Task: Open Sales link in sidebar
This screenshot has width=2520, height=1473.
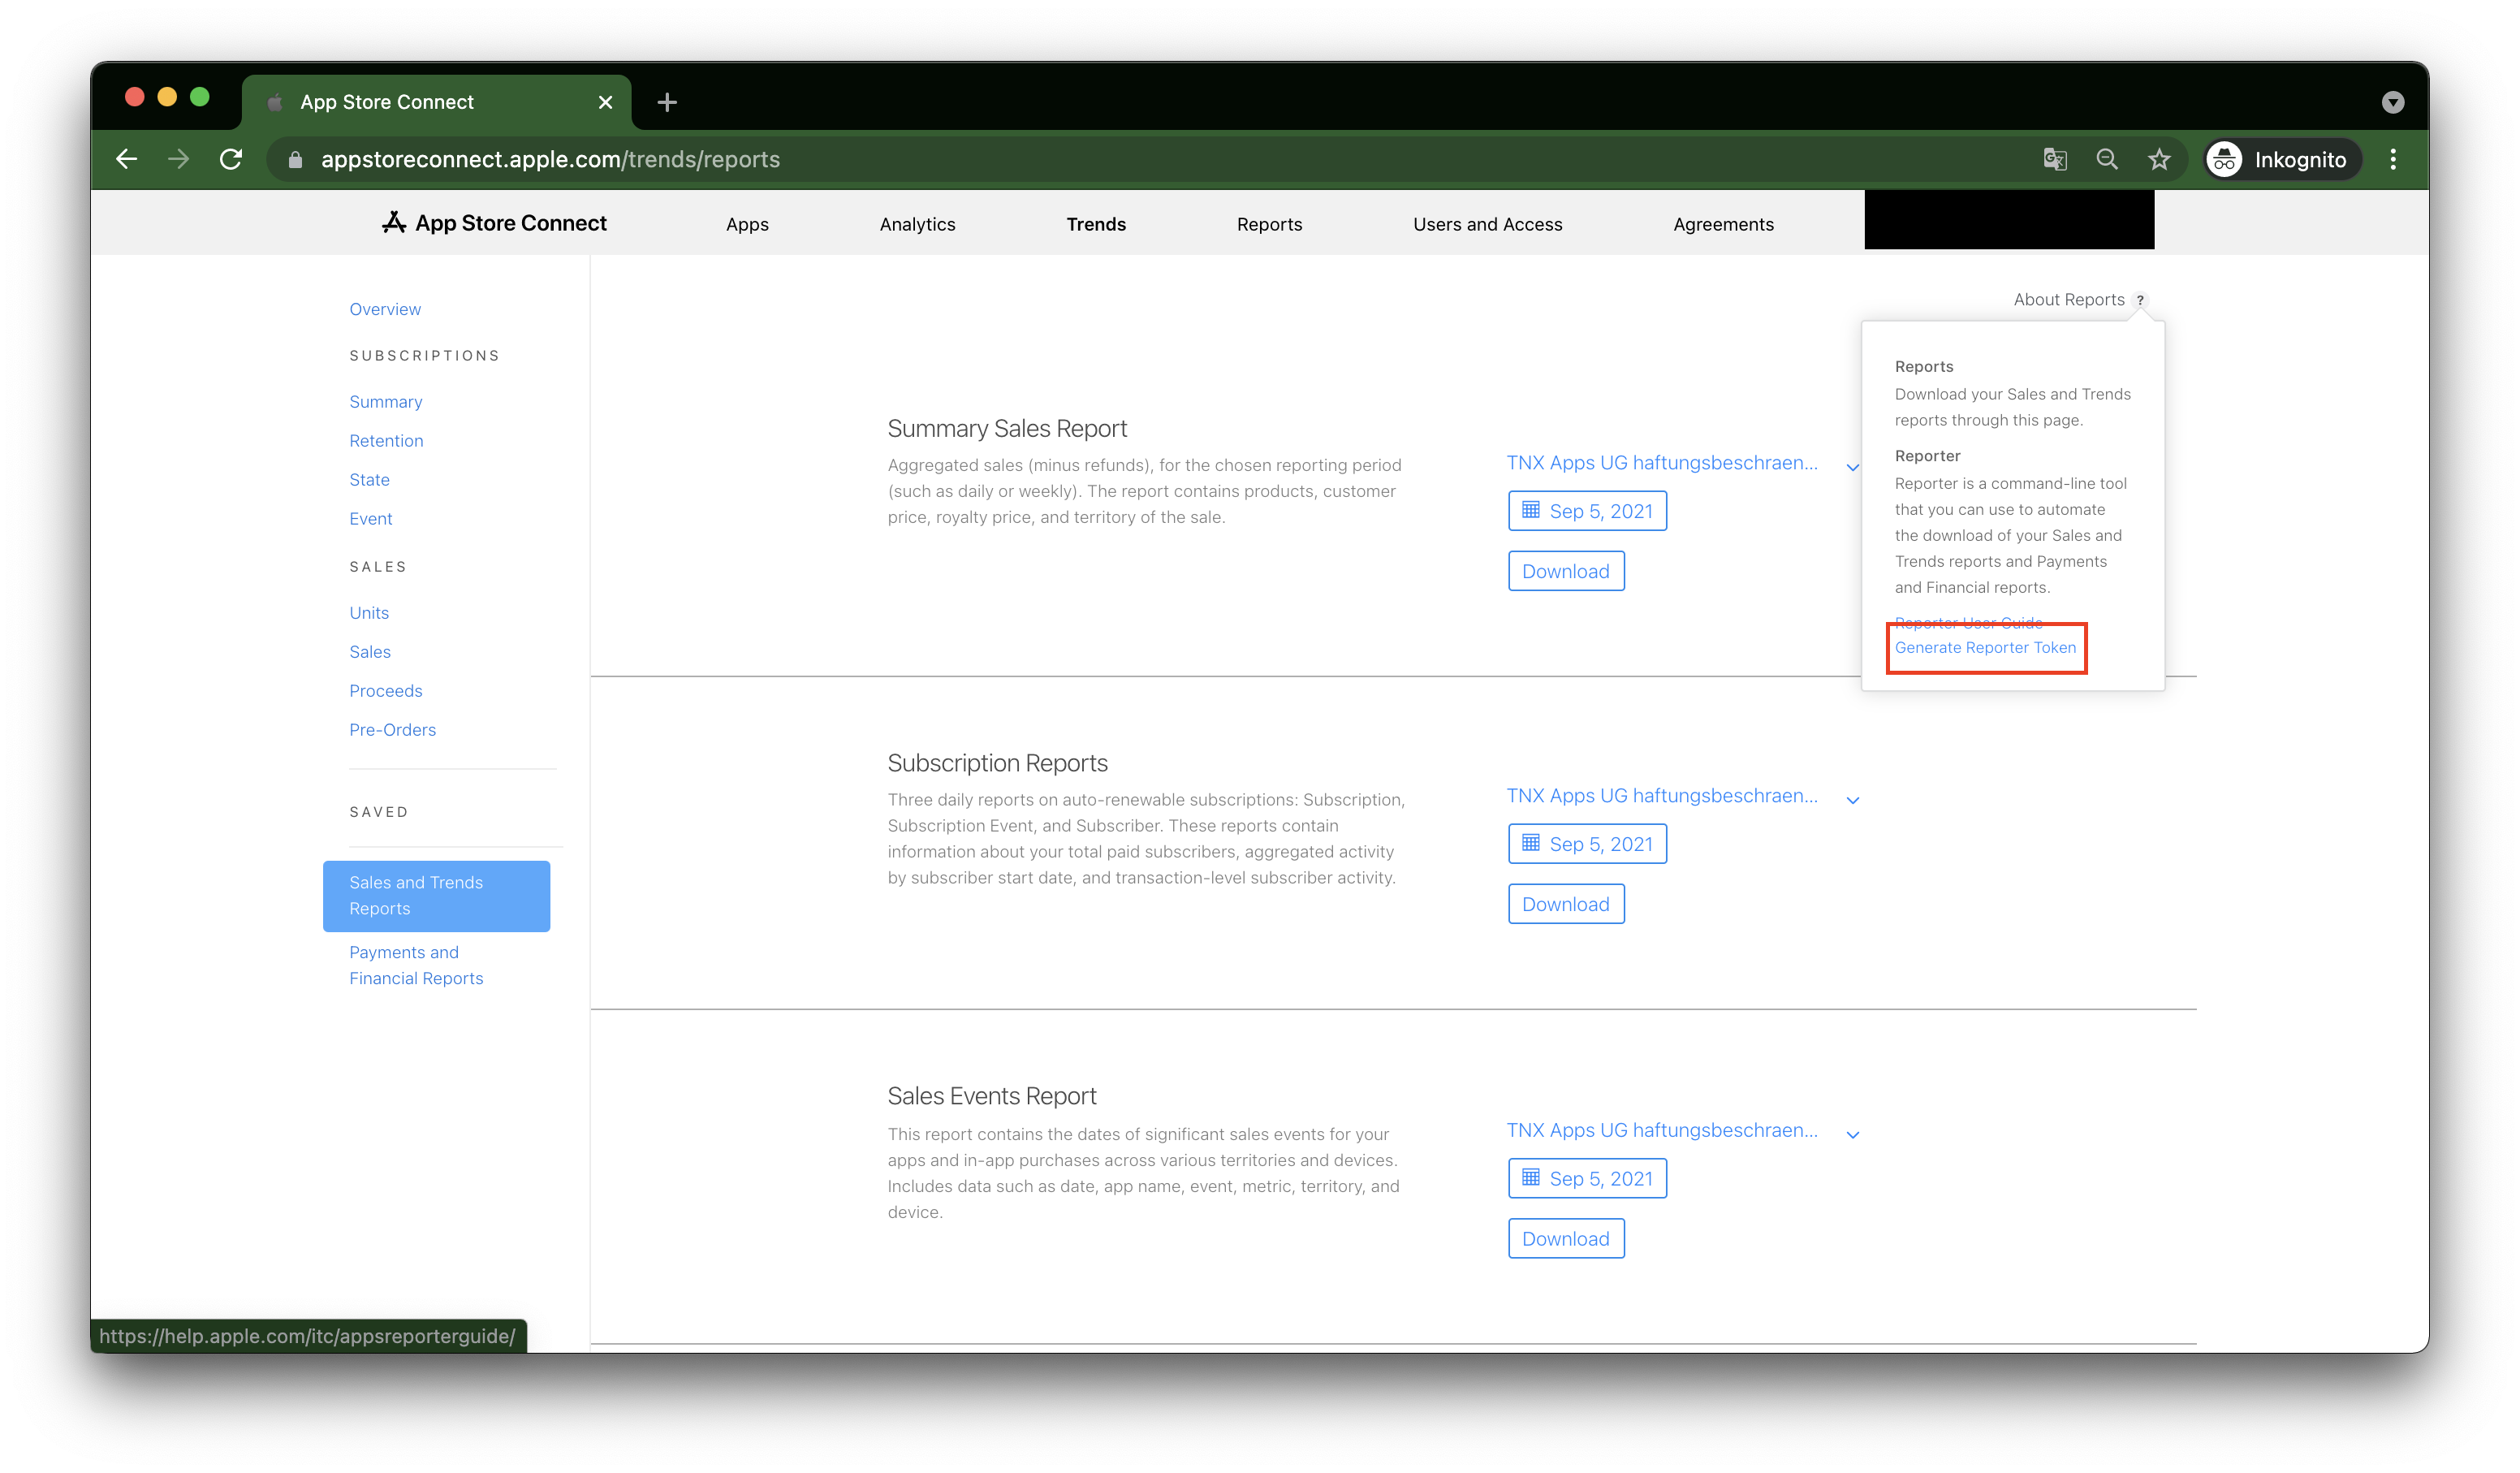Action: [370, 651]
